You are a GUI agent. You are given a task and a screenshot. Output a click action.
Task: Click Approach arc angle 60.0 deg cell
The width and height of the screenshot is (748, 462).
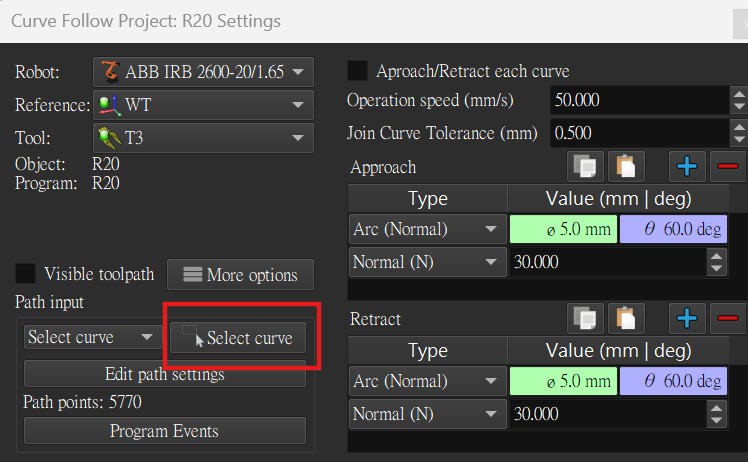click(x=673, y=229)
